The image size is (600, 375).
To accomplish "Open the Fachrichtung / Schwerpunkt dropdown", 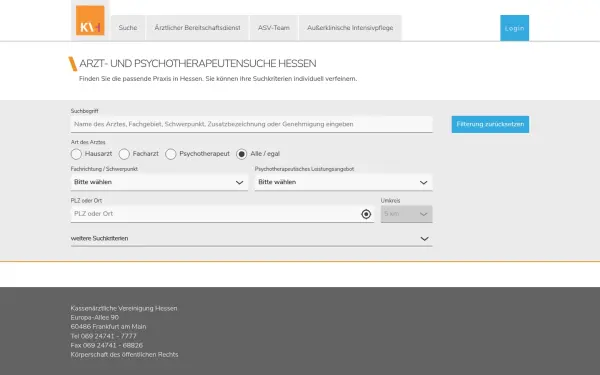I will pyautogui.click(x=159, y=182).
